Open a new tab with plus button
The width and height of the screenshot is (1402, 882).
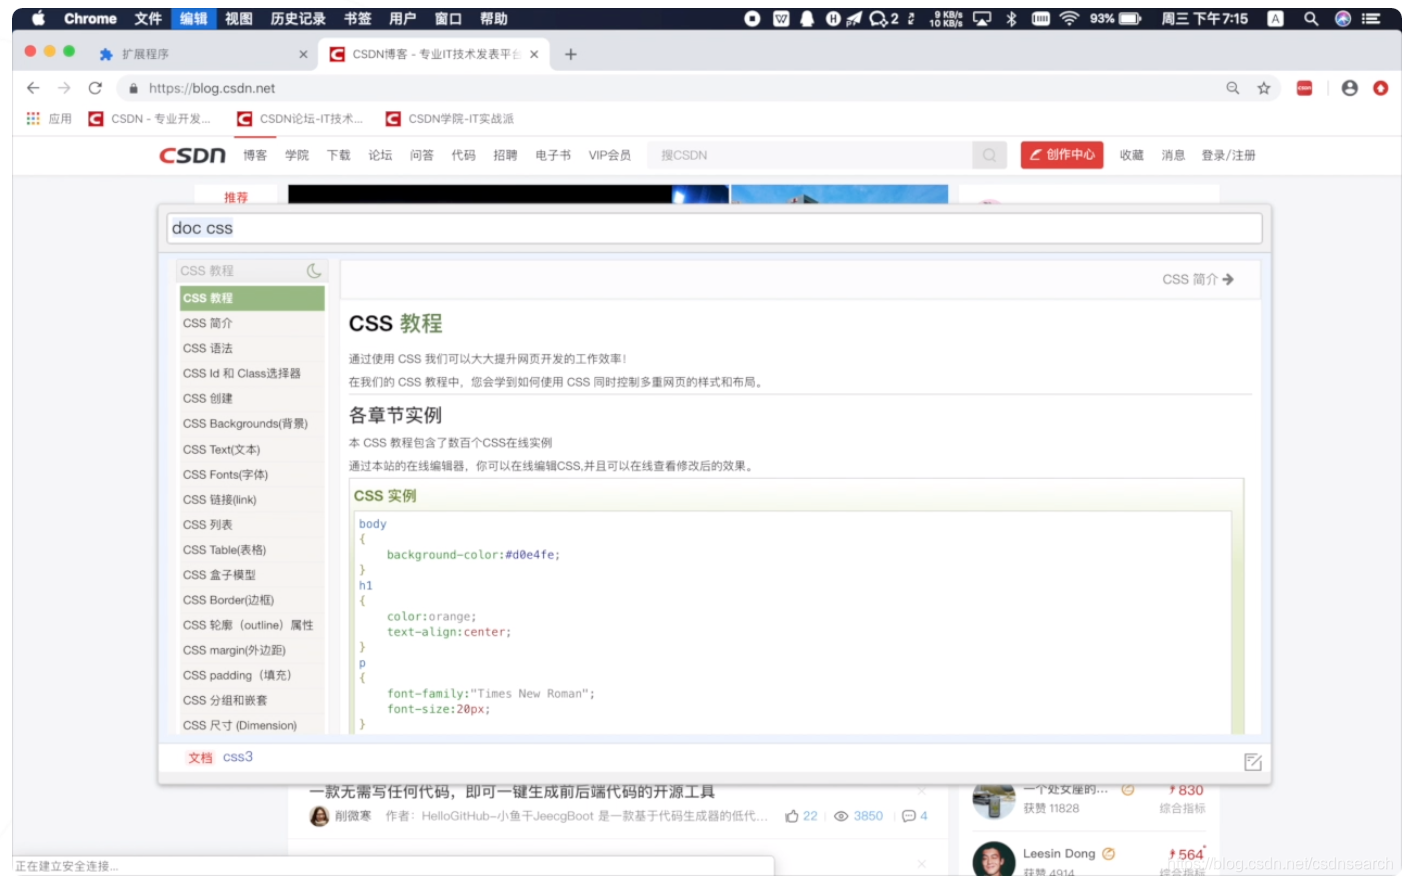571,54
